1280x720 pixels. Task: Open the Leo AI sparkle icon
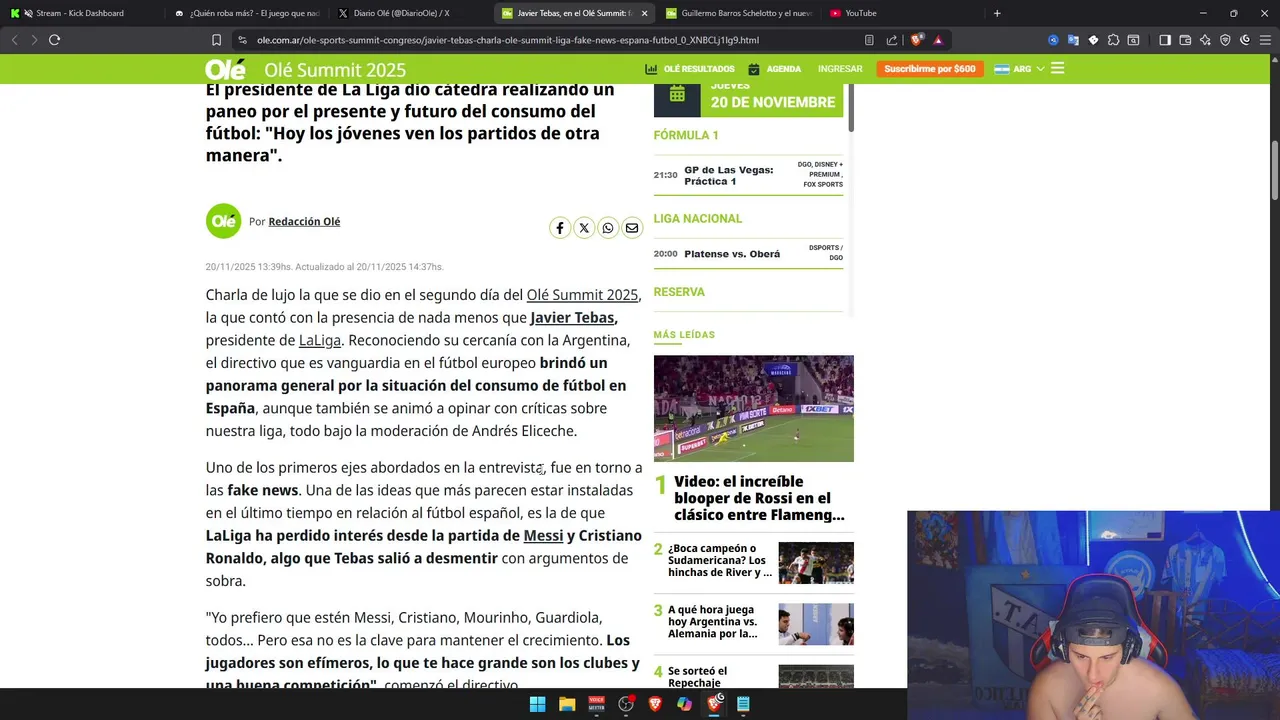click(1205, 40)
